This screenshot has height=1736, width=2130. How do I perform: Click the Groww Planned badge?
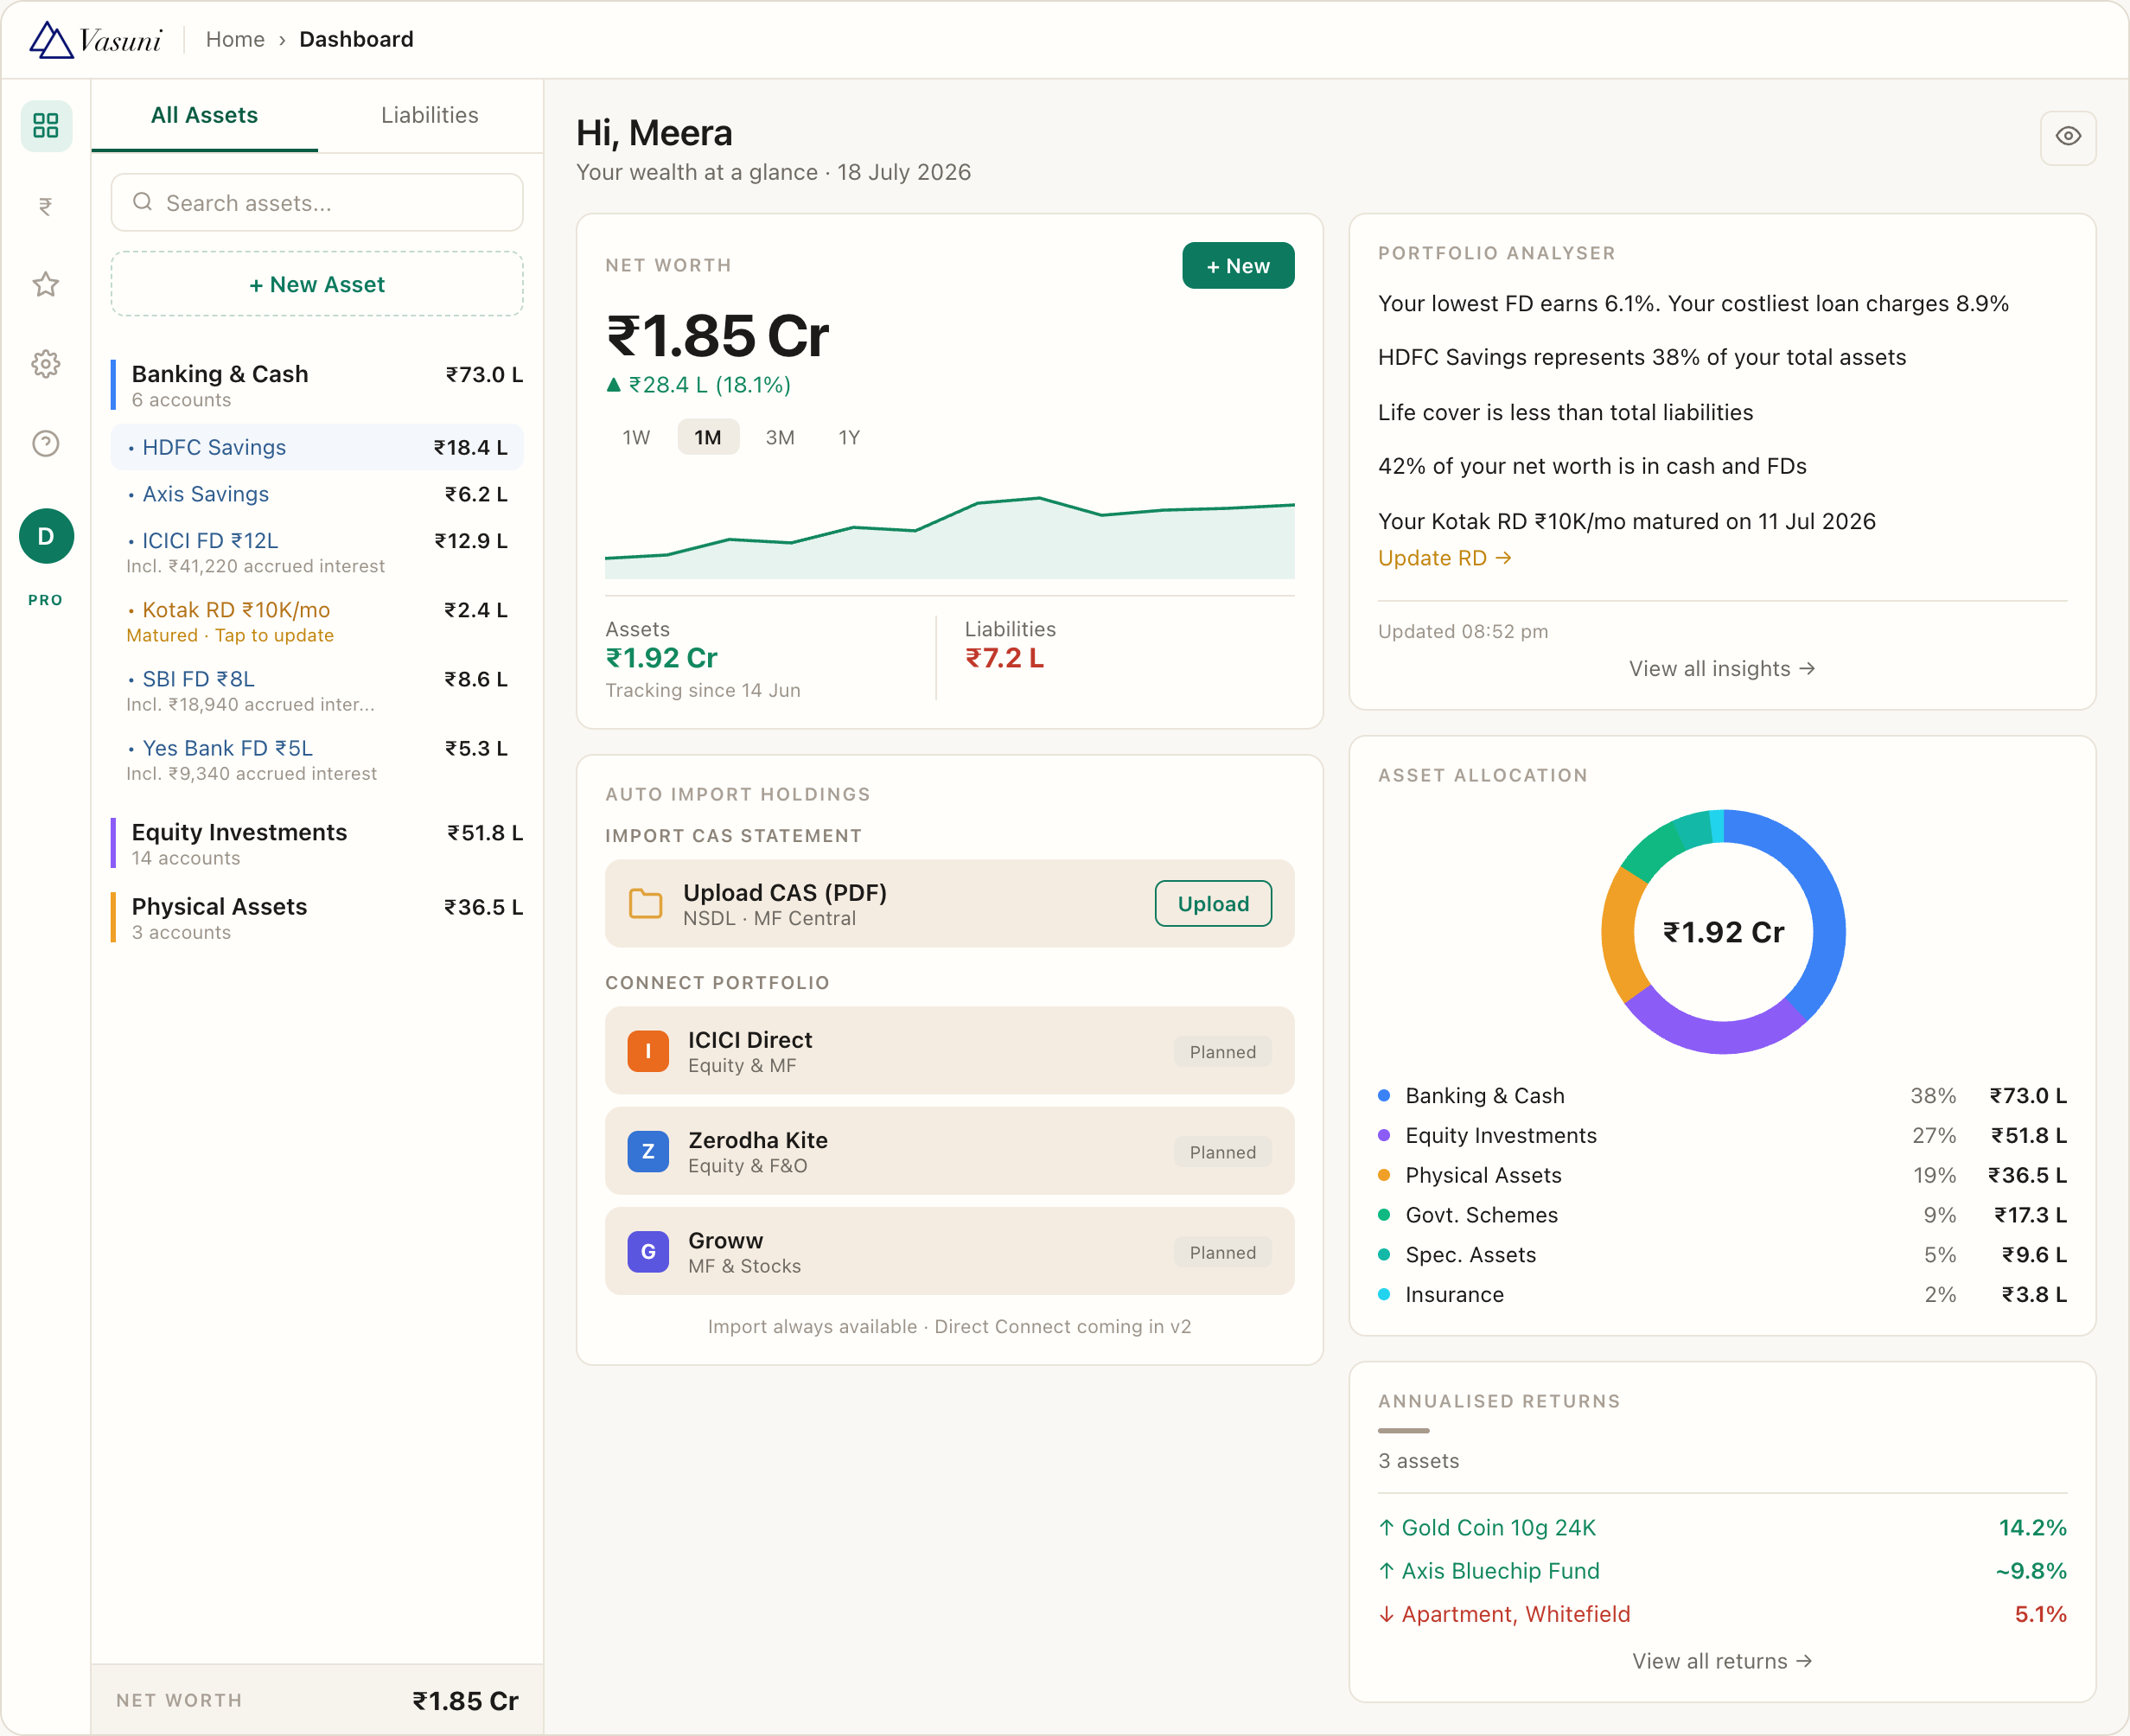coord(1222,1252)
